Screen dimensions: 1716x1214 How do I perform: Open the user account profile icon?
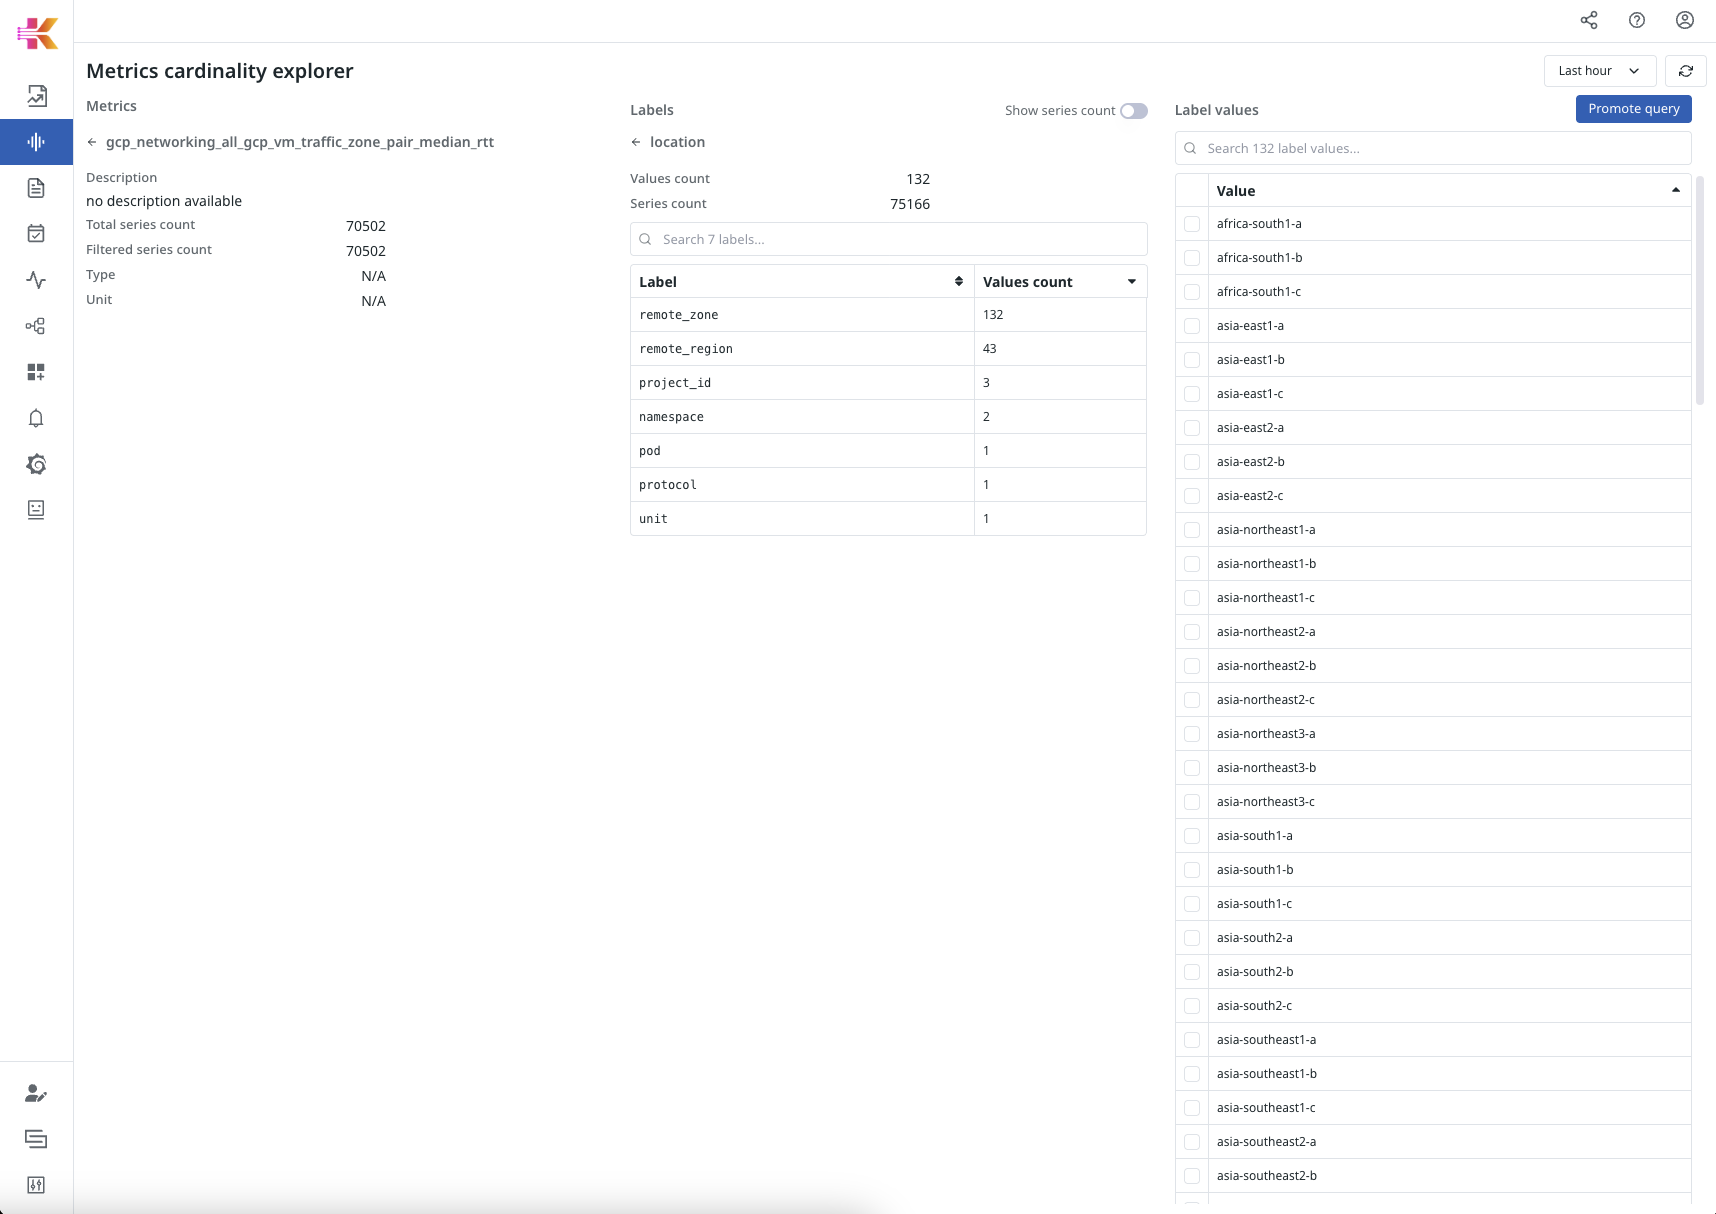pos(1685,20)
